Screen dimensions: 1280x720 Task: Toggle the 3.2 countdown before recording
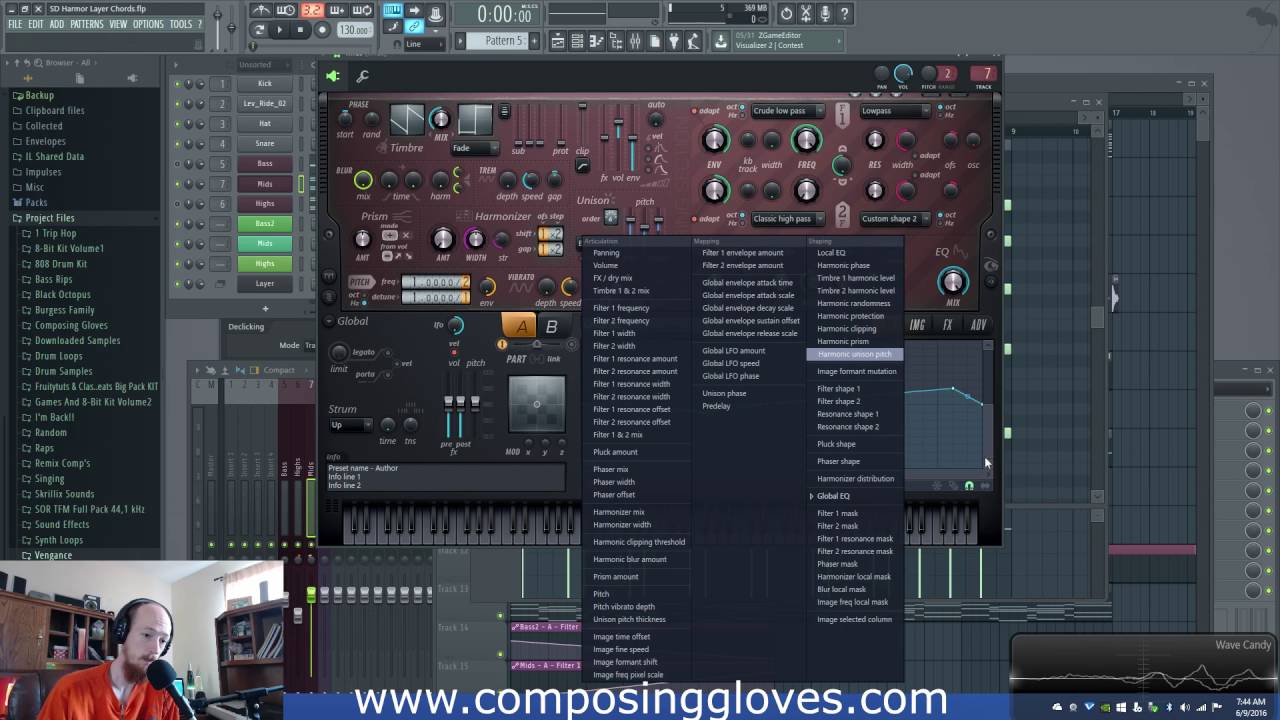[312, 11]
